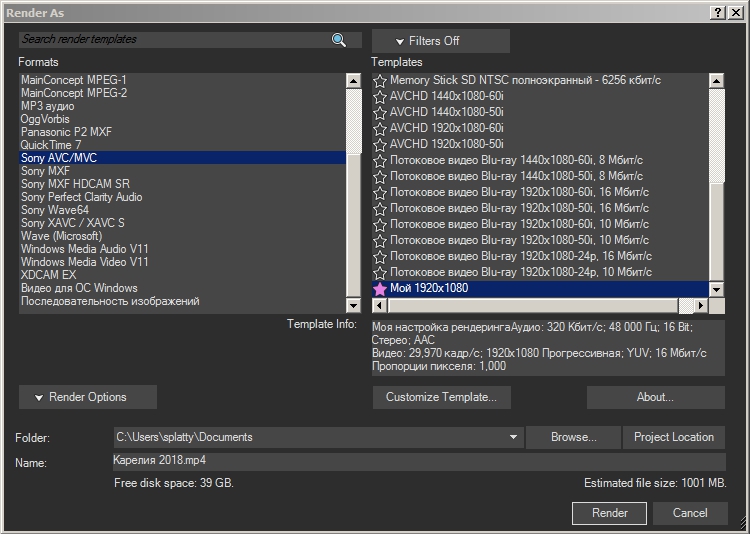Select Sony XAVC / XAVC S format
The height and width of the screenshot is (534, 750).
click(183, 223)
